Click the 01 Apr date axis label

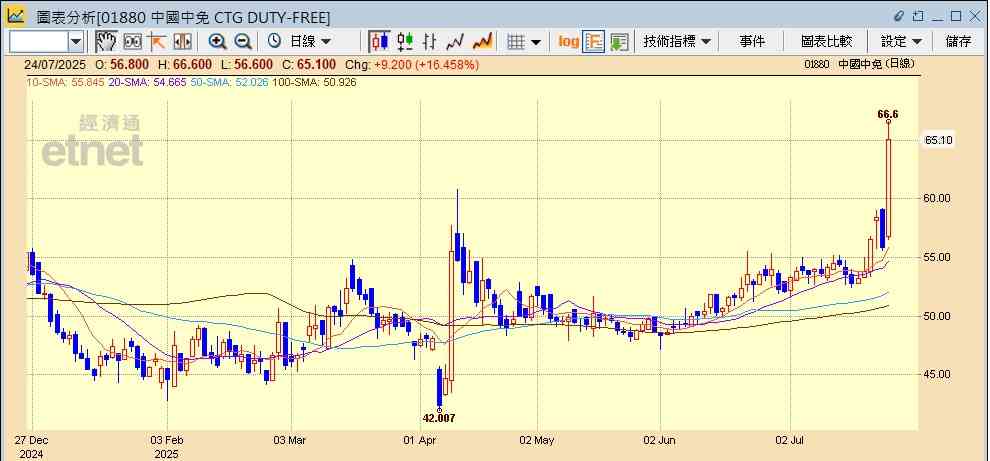click(420, 440)
